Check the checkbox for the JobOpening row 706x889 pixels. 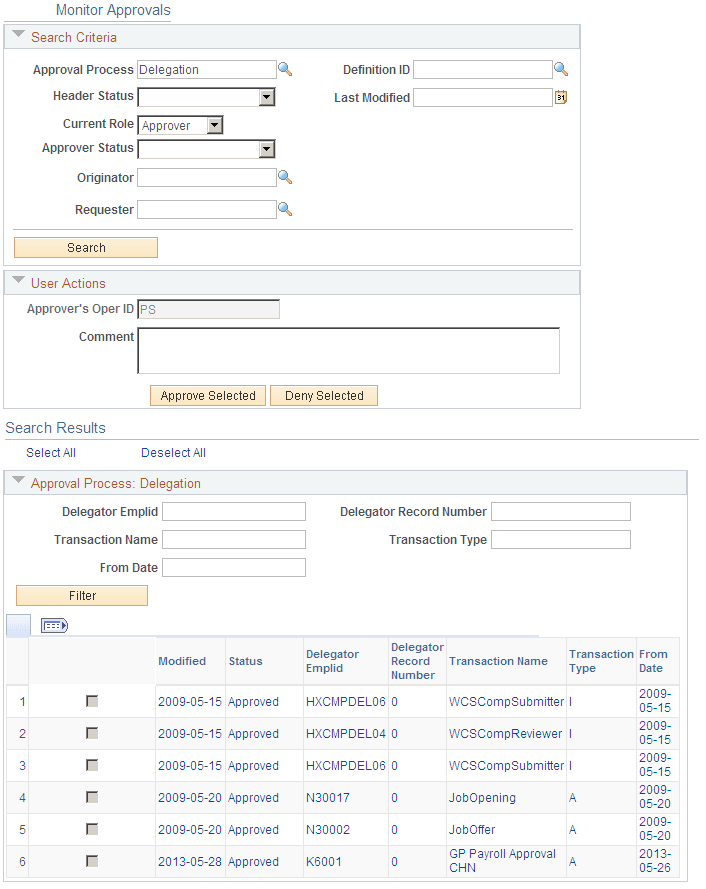(x=91, y=797)
